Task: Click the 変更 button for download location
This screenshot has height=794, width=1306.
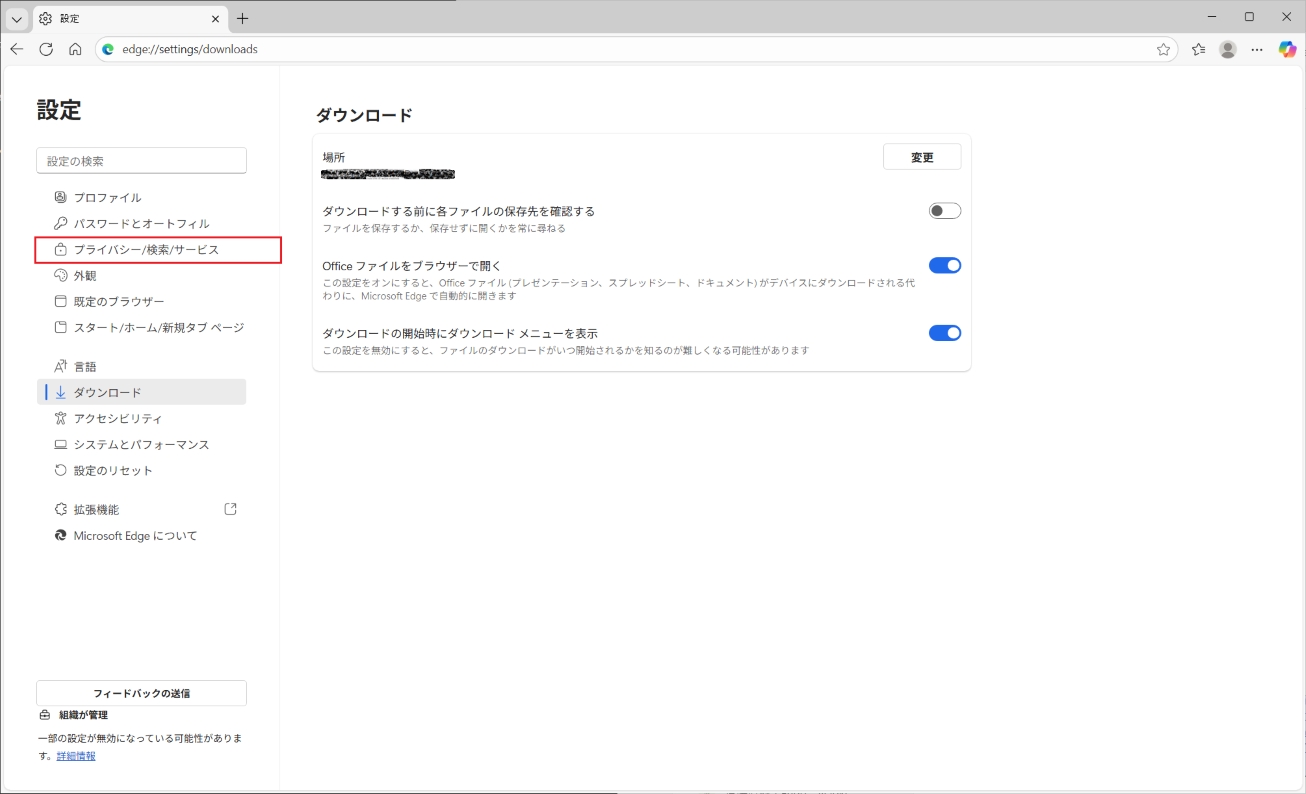Action: coord(921,157)
